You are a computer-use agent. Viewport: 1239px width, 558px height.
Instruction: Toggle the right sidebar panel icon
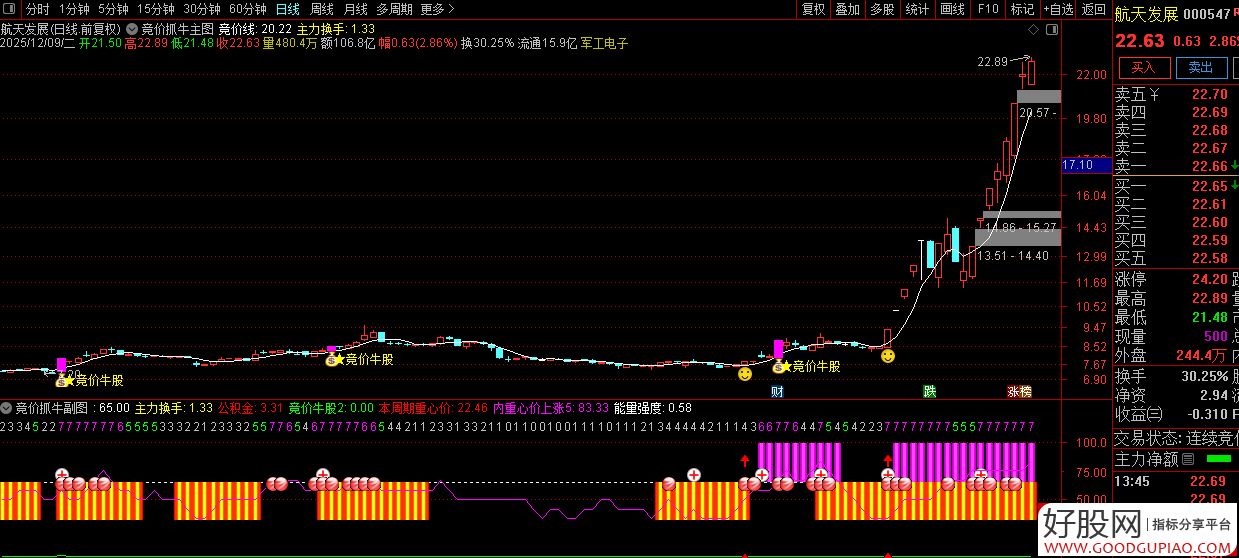click(1050, 29)
